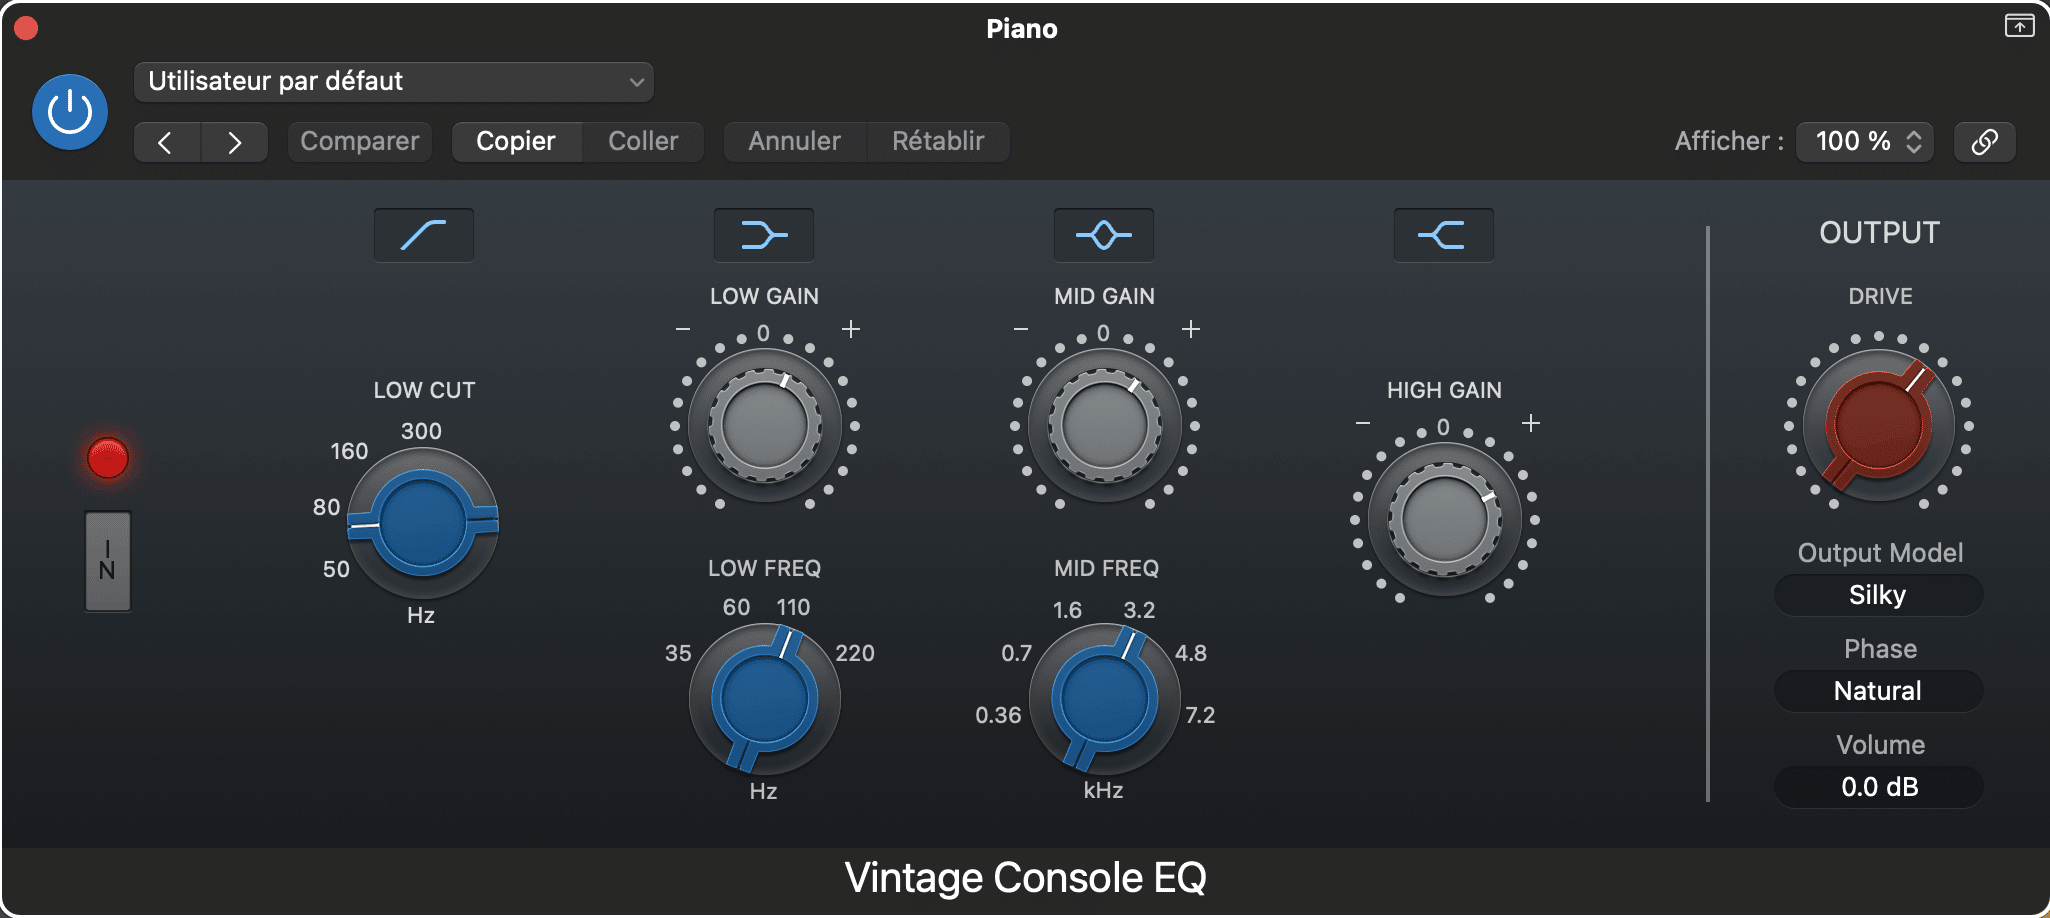2050x918 pixels.
Task: Click the Vintage Console EQ title
Action: tap(1025, 878)
